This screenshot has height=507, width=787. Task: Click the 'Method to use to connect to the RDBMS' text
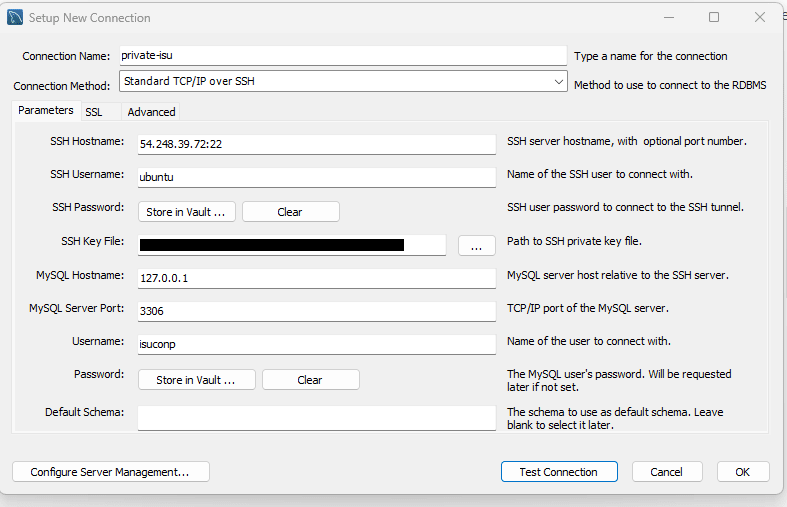(x=670, y=85)
